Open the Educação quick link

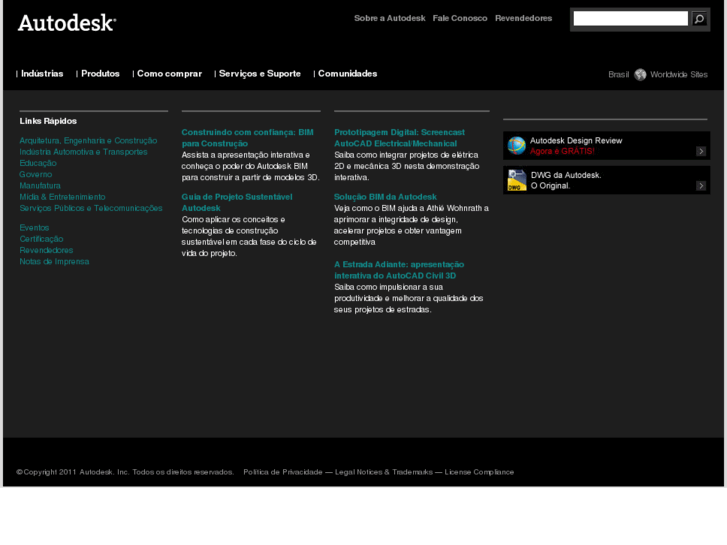click(38, 163)
